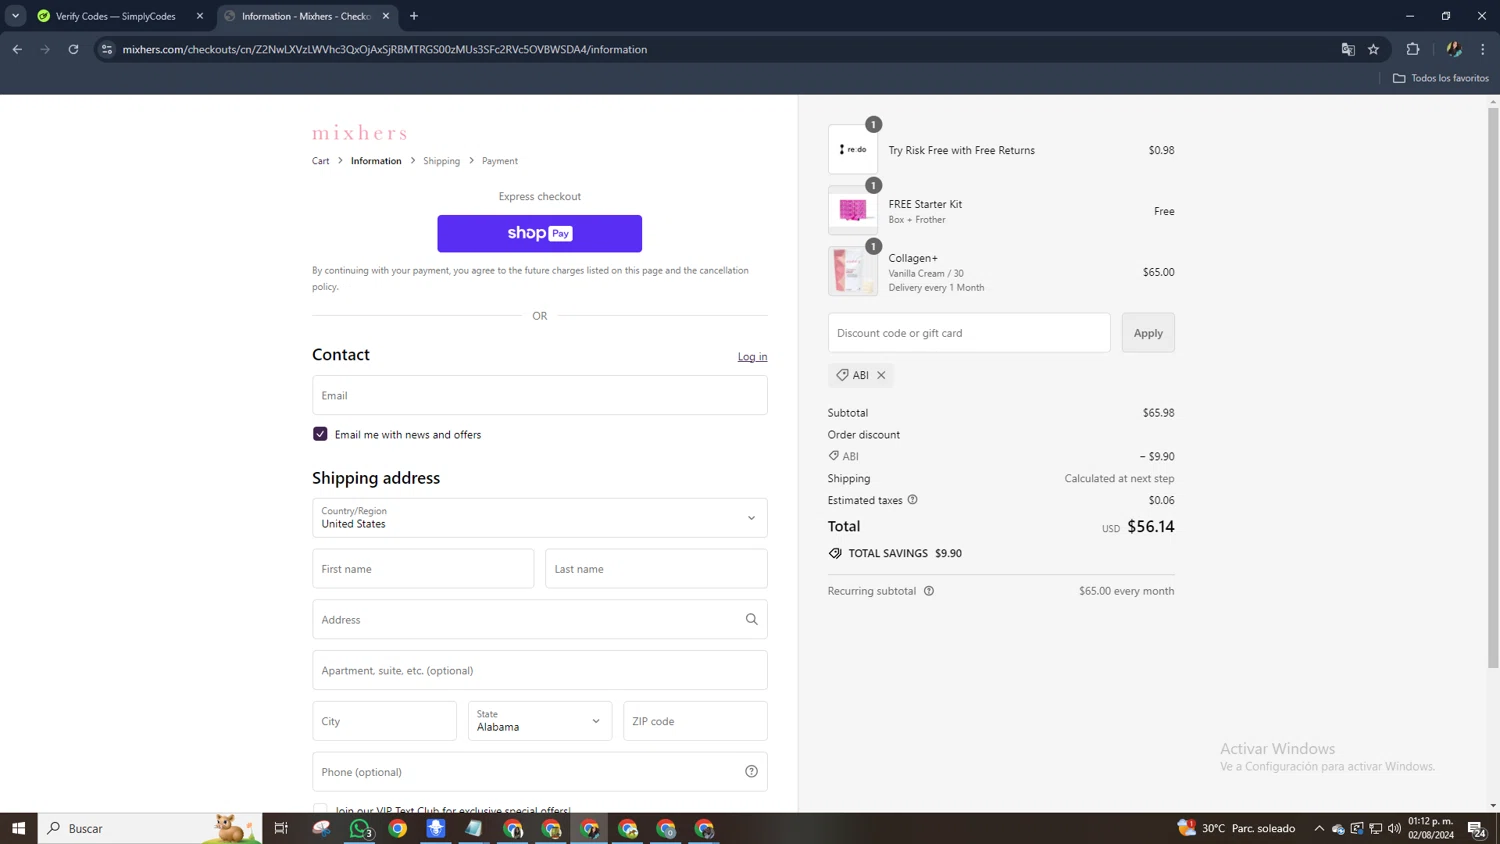The image size is (1500, 844).
Task: Click the estimated taxes info icon
Action: pyautogui.click(x=912, y=500)
